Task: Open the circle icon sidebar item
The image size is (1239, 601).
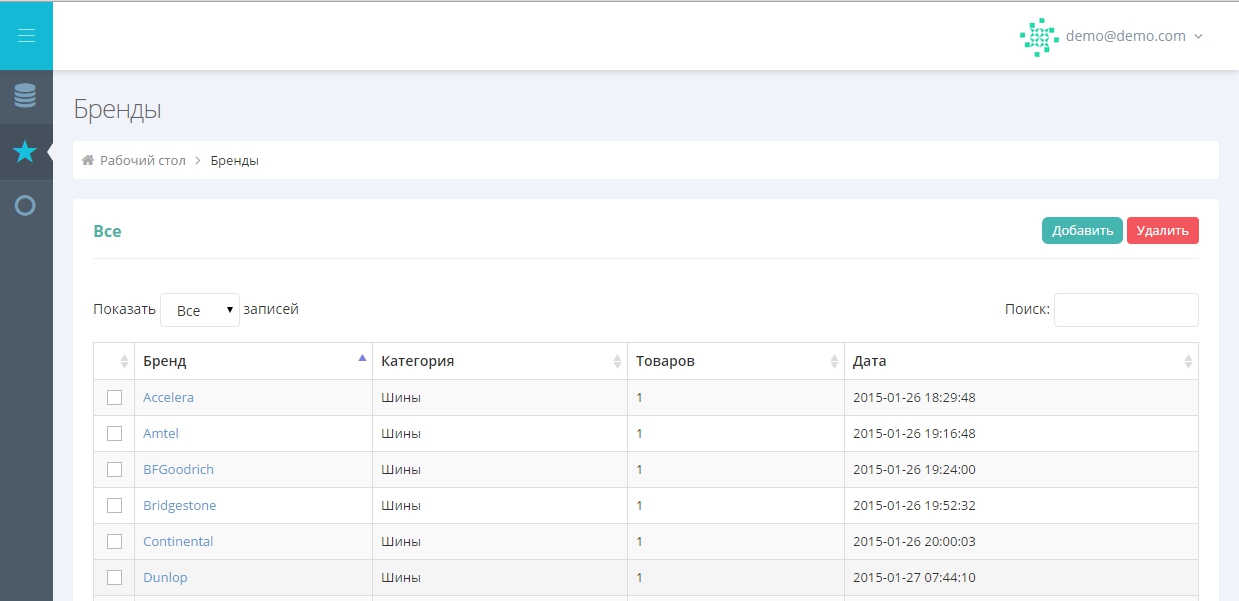Action: point(26,206)
